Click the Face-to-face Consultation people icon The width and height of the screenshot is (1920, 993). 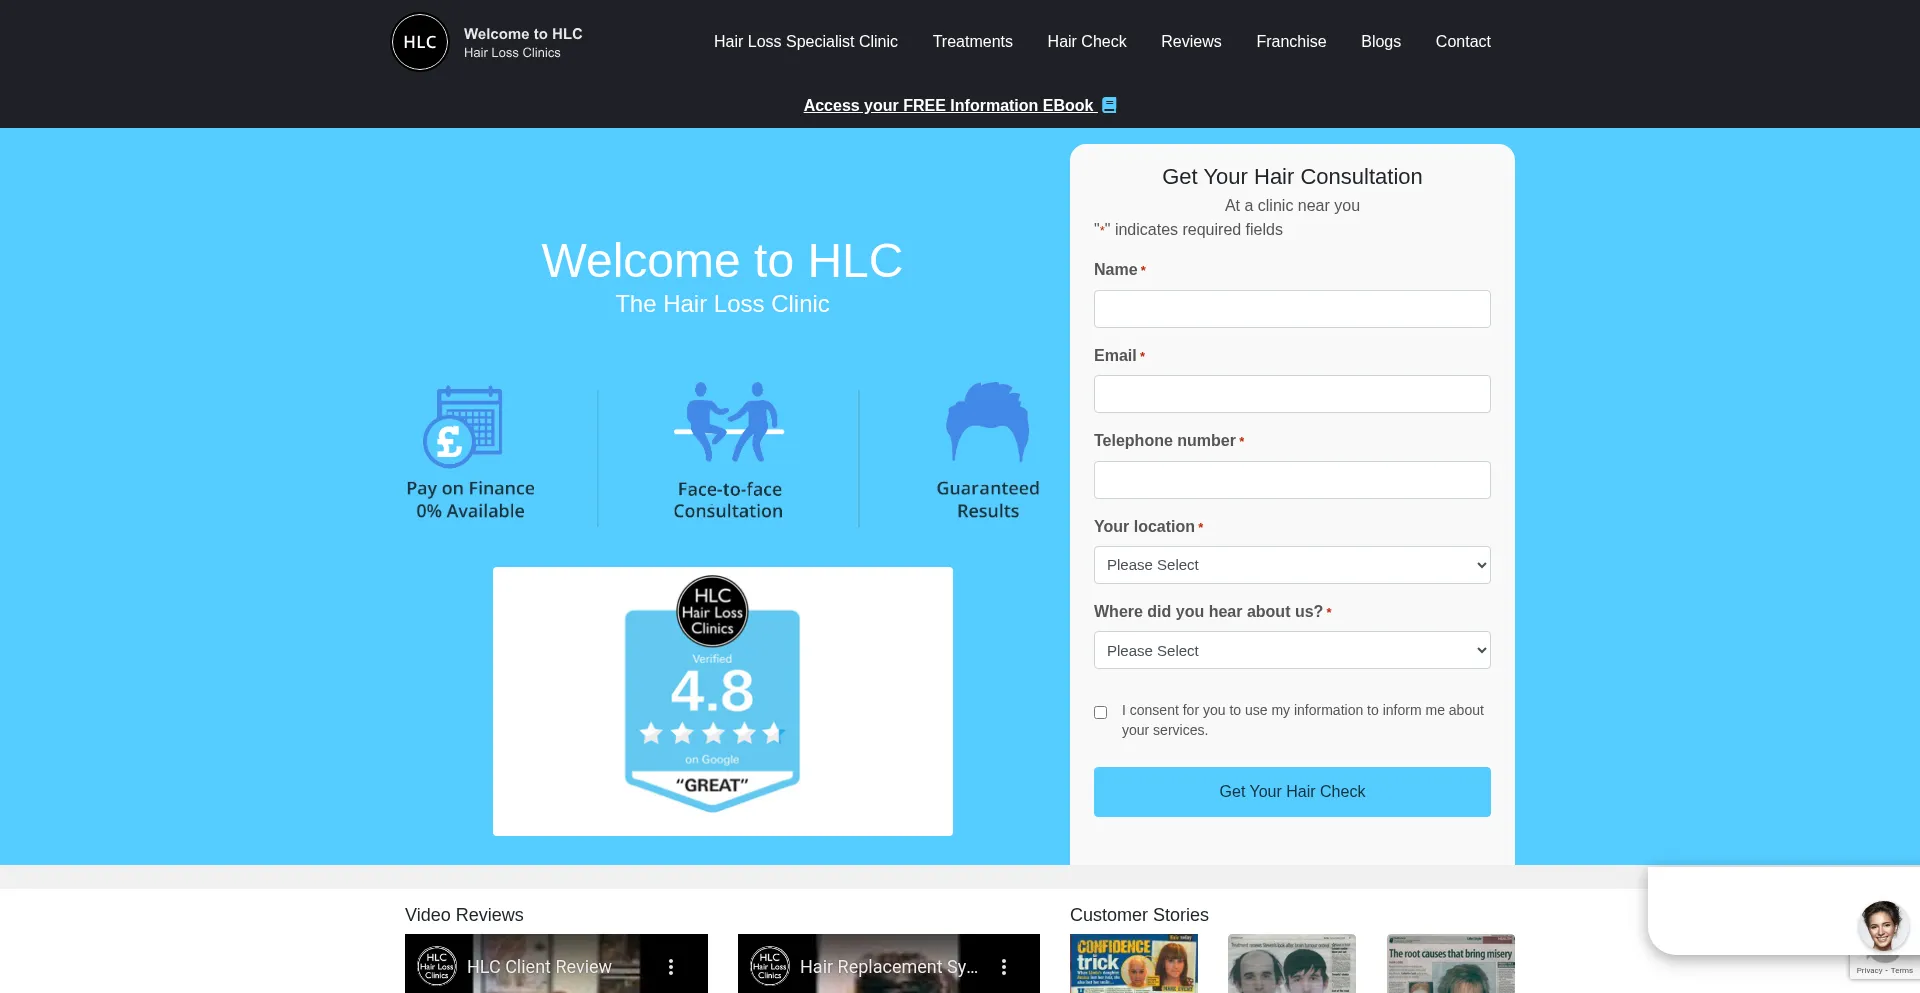click(x=729, y=422)
